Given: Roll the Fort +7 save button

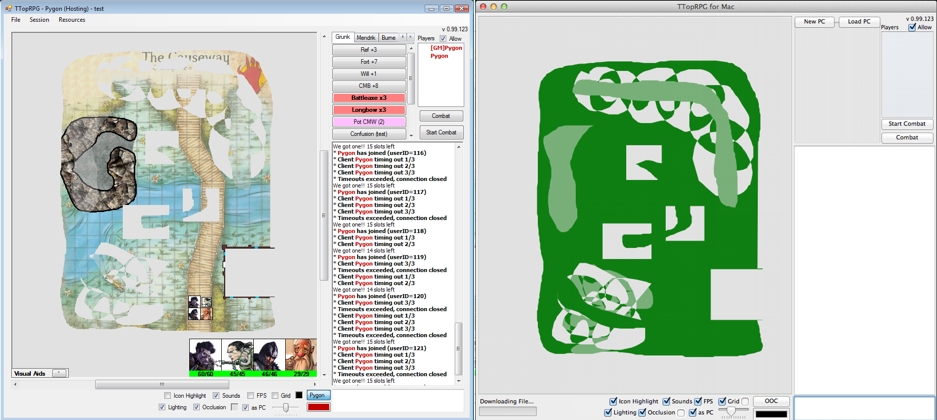Looking at the screenshot, I should (x=369, y=62).
